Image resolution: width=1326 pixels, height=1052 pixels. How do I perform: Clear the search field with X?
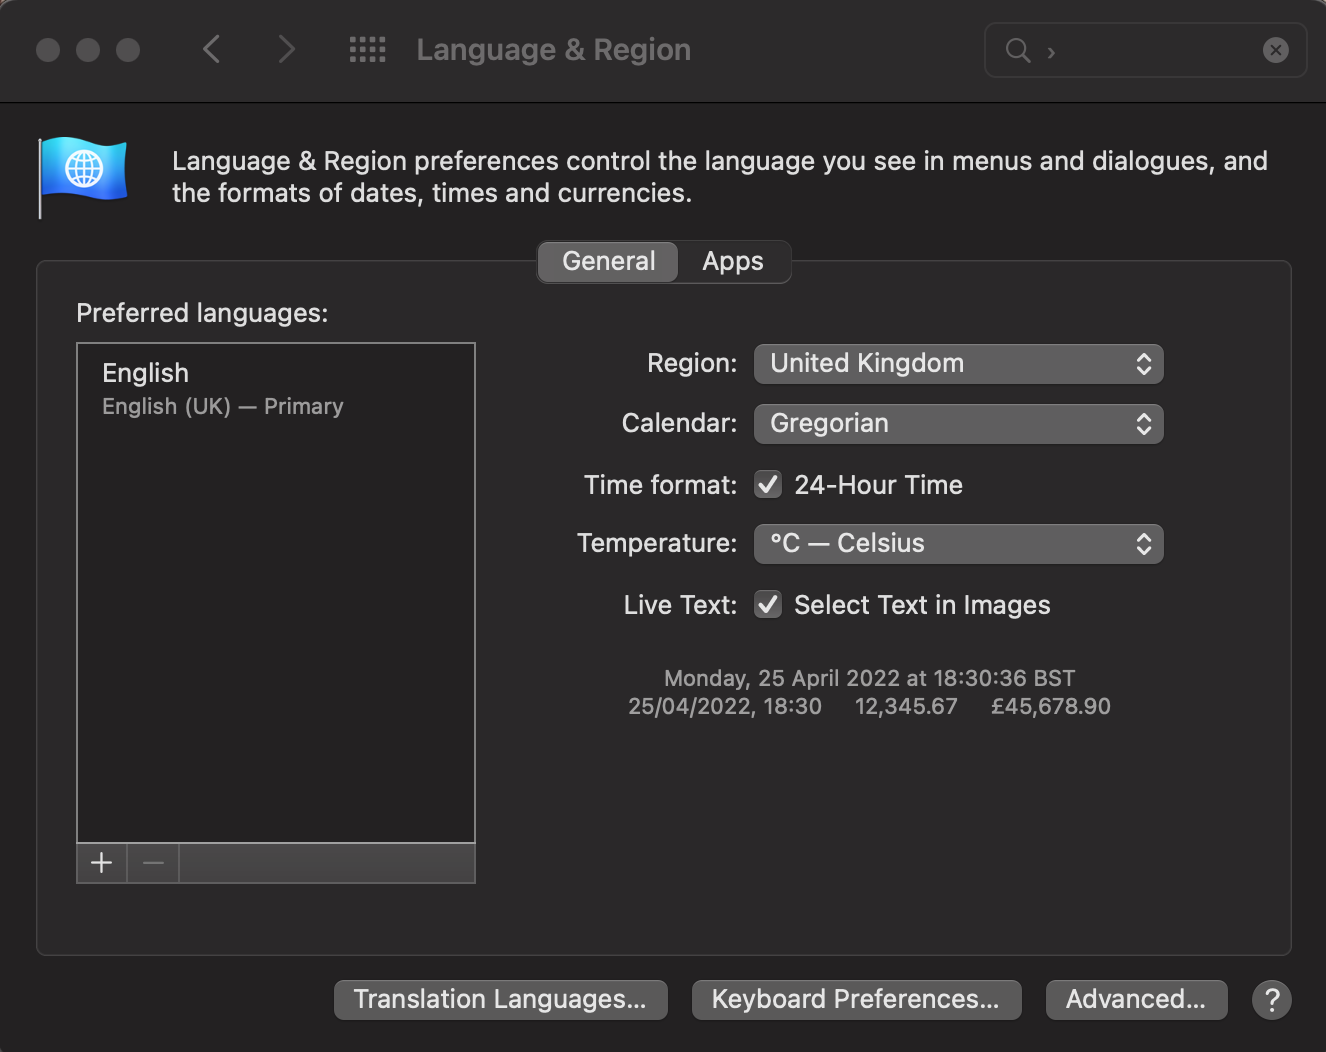tap(1276, 50)
